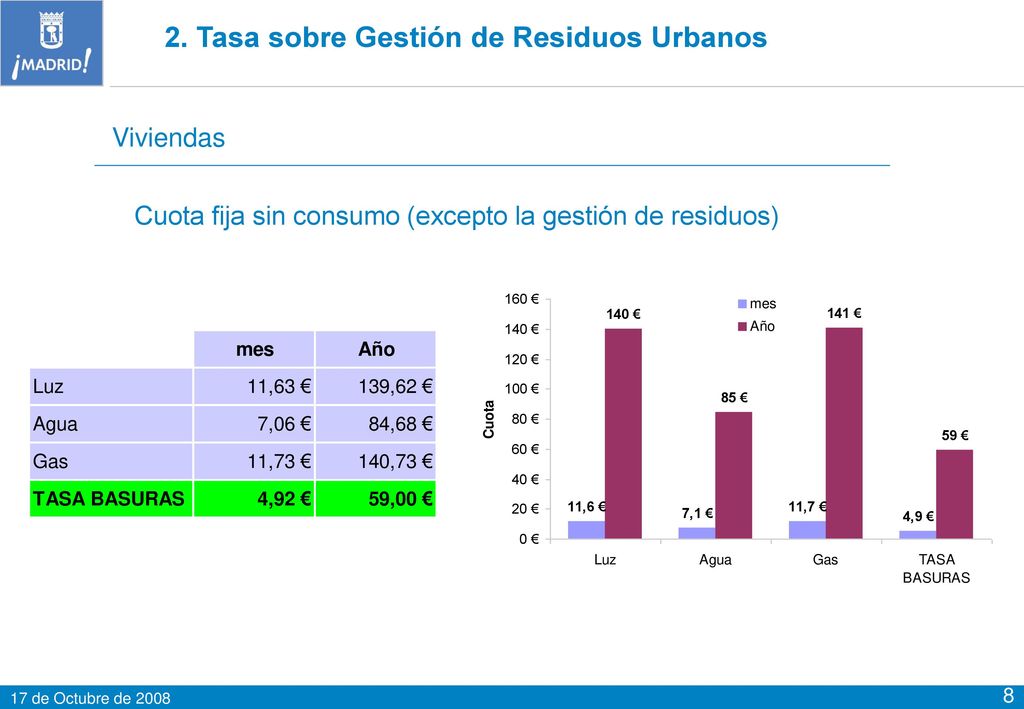Click the Luz monthly bar labeled 11,6 €
Viewport: 1024px width, 709px height.
(x=586, y=530)
